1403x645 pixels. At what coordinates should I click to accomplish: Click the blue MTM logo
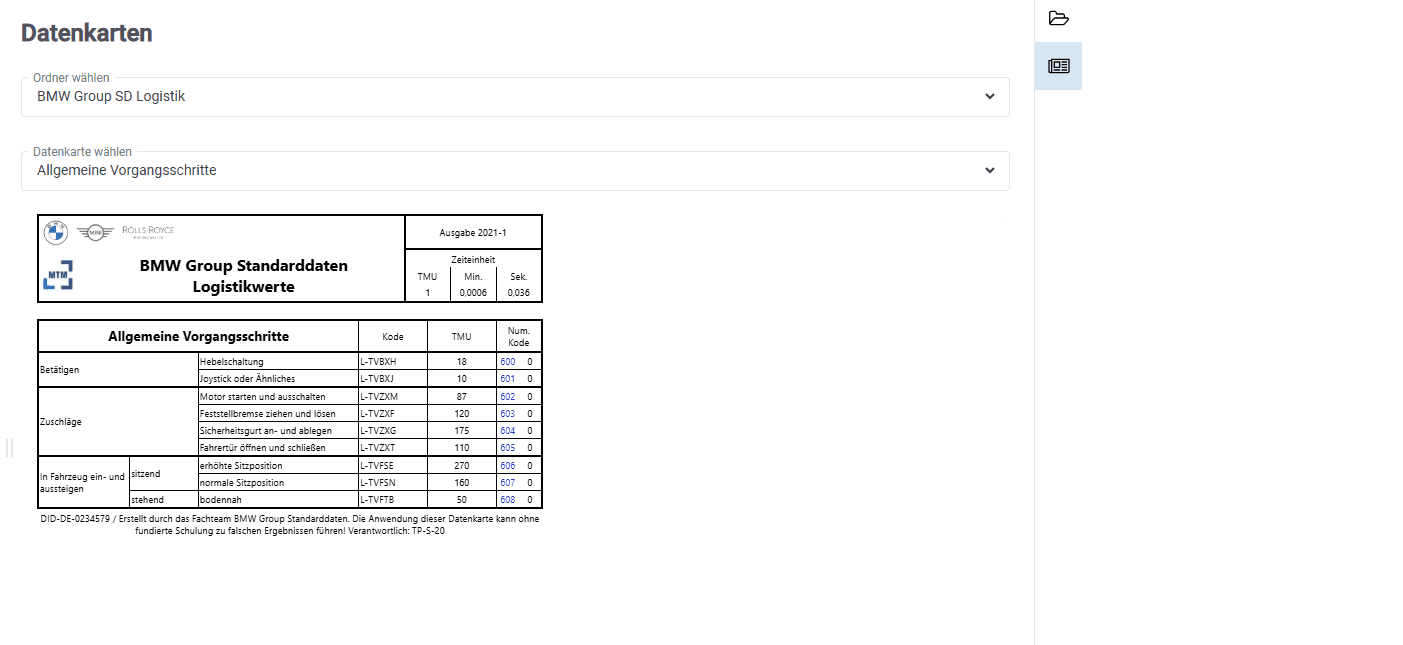(58, 275)
